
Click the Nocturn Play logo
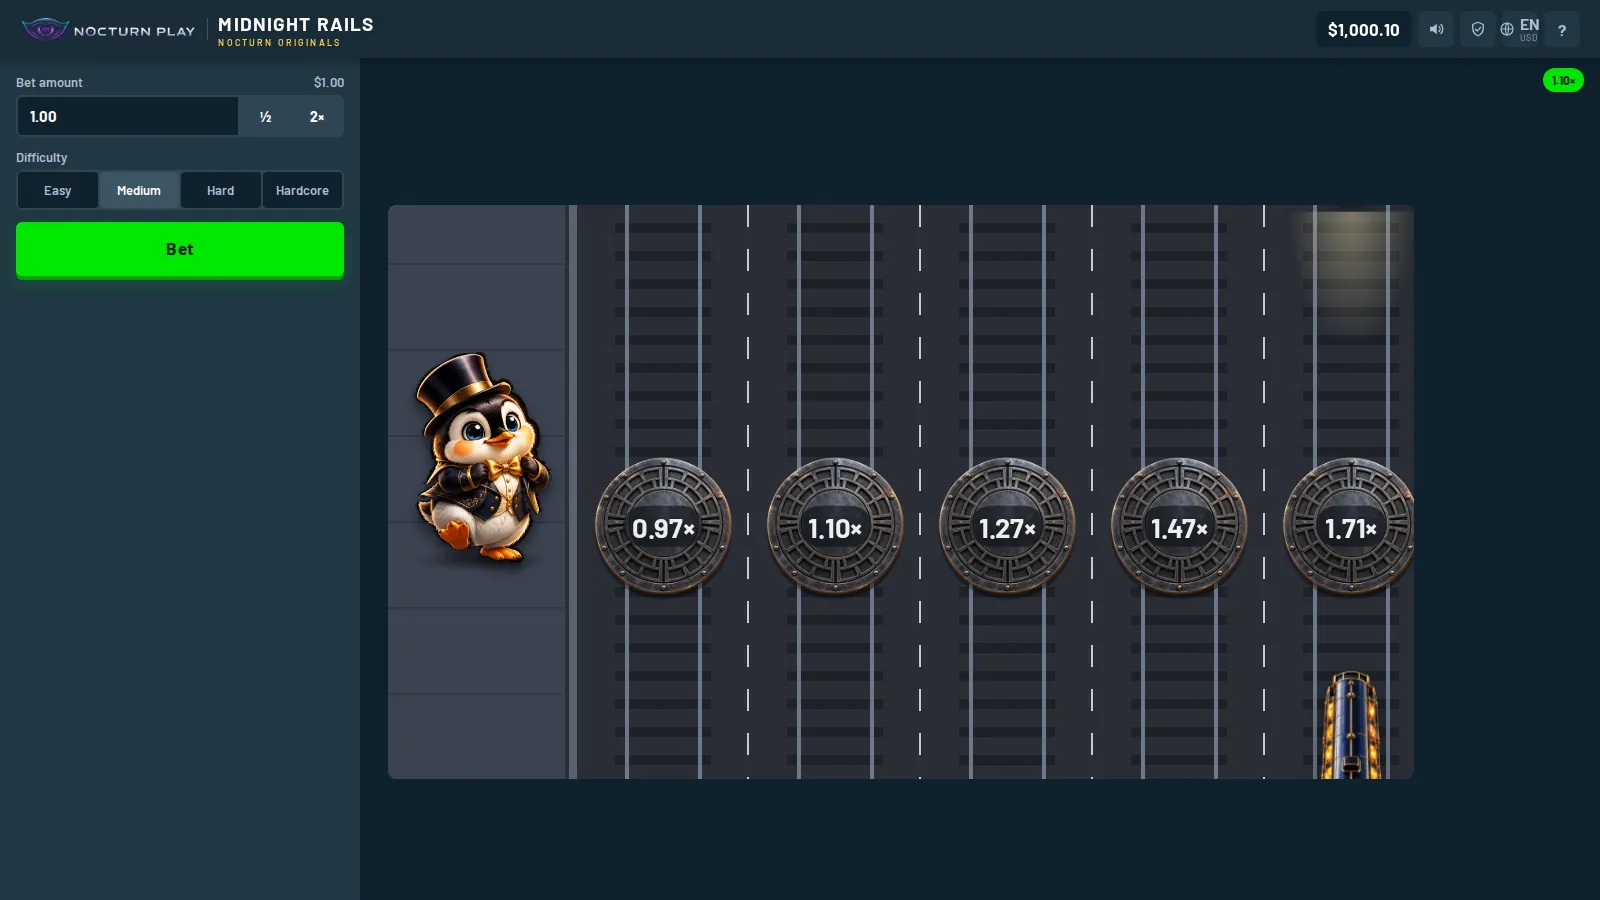(x=108, y=30)
